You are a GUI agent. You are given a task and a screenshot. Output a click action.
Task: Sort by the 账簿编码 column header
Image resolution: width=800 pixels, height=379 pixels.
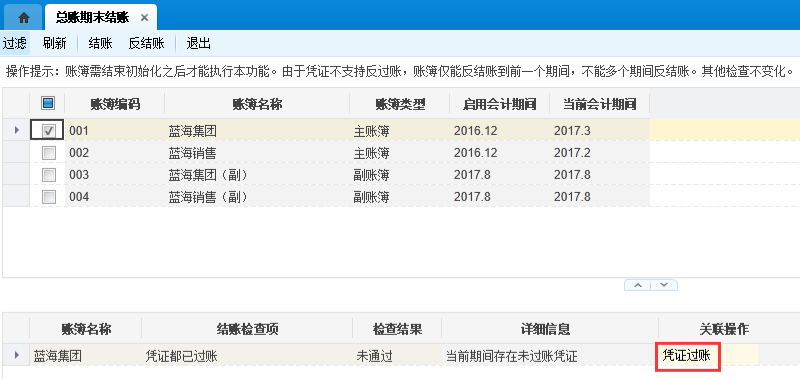tap(115, 104)
